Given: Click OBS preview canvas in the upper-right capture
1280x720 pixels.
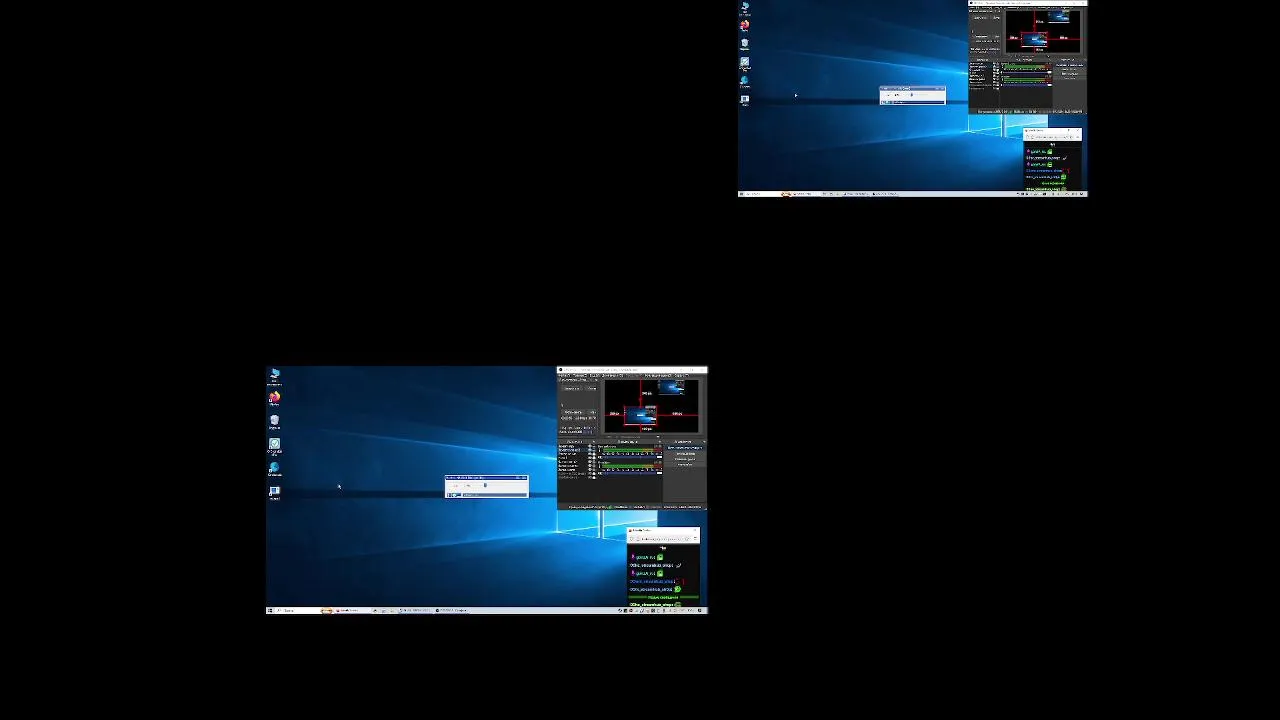Looking at the screenshot, I should [1043, 32].
